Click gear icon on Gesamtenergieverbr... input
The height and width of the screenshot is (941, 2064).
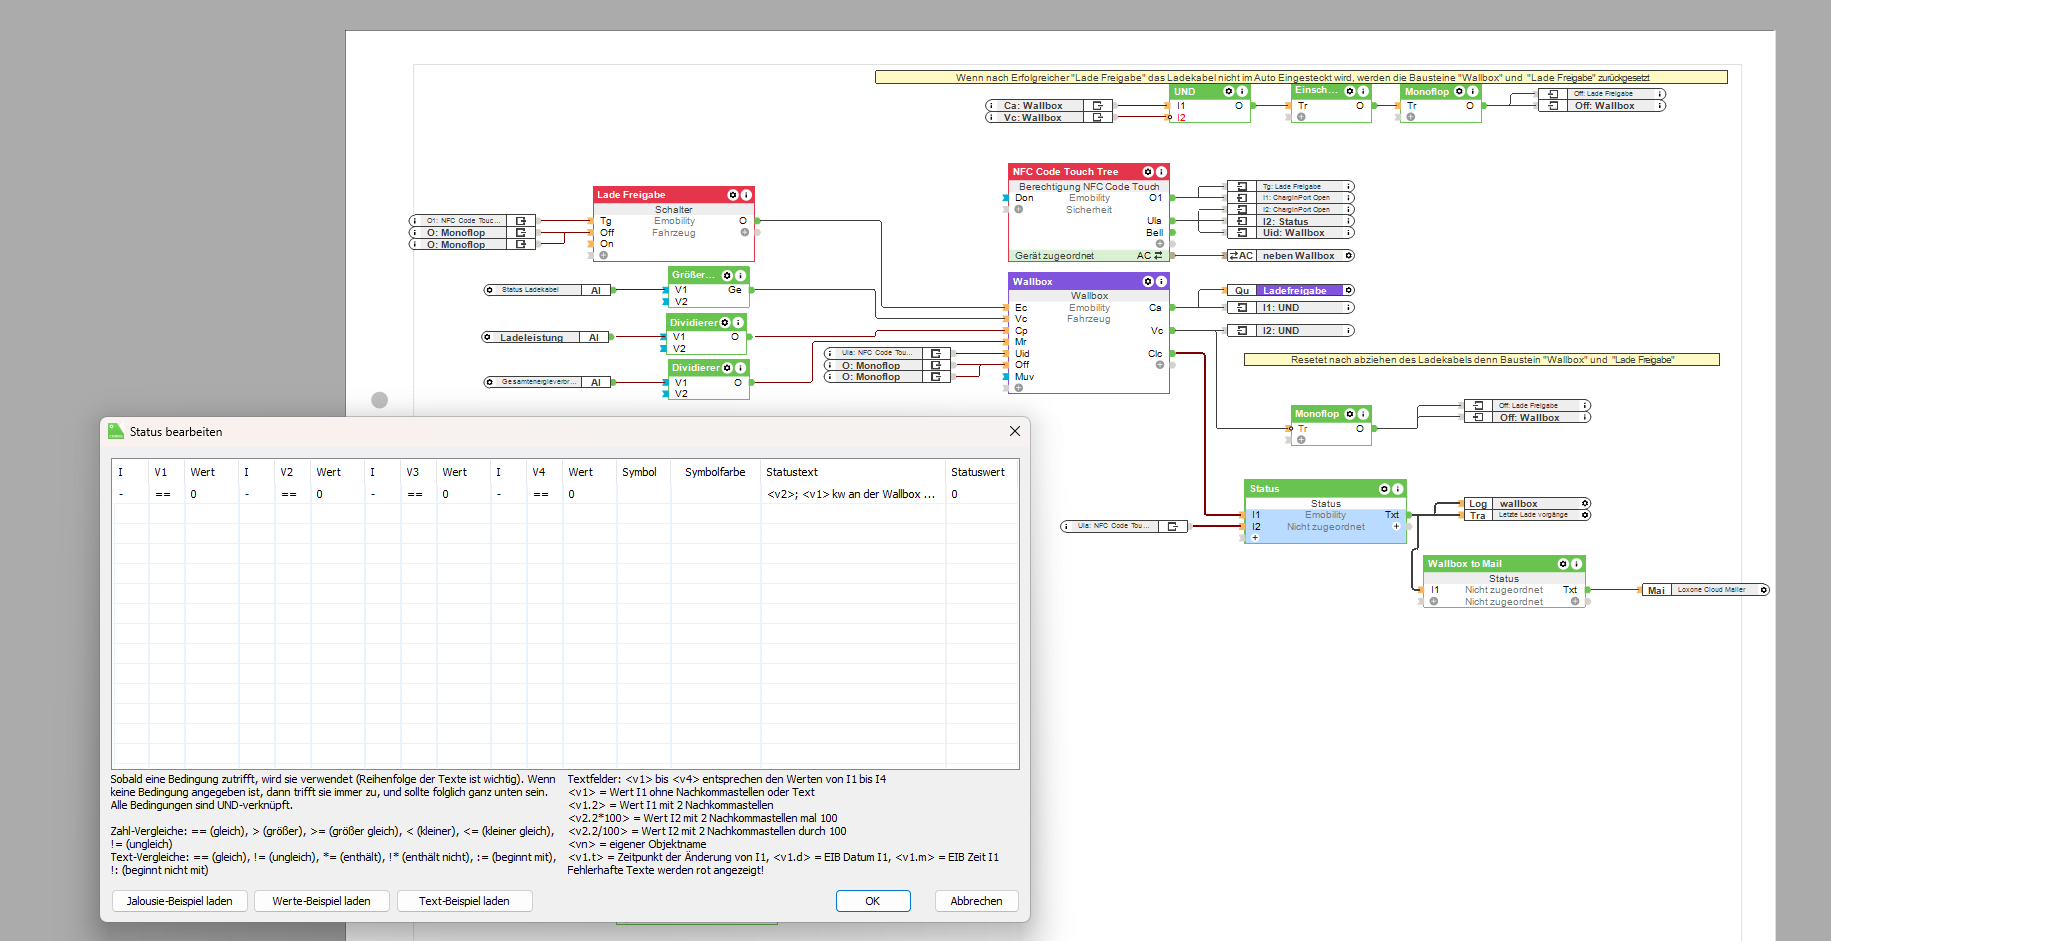tap(489, 382)
